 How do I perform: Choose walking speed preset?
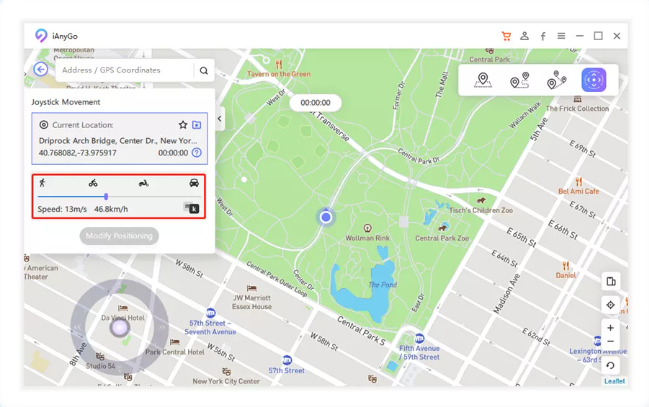(43, 183)
